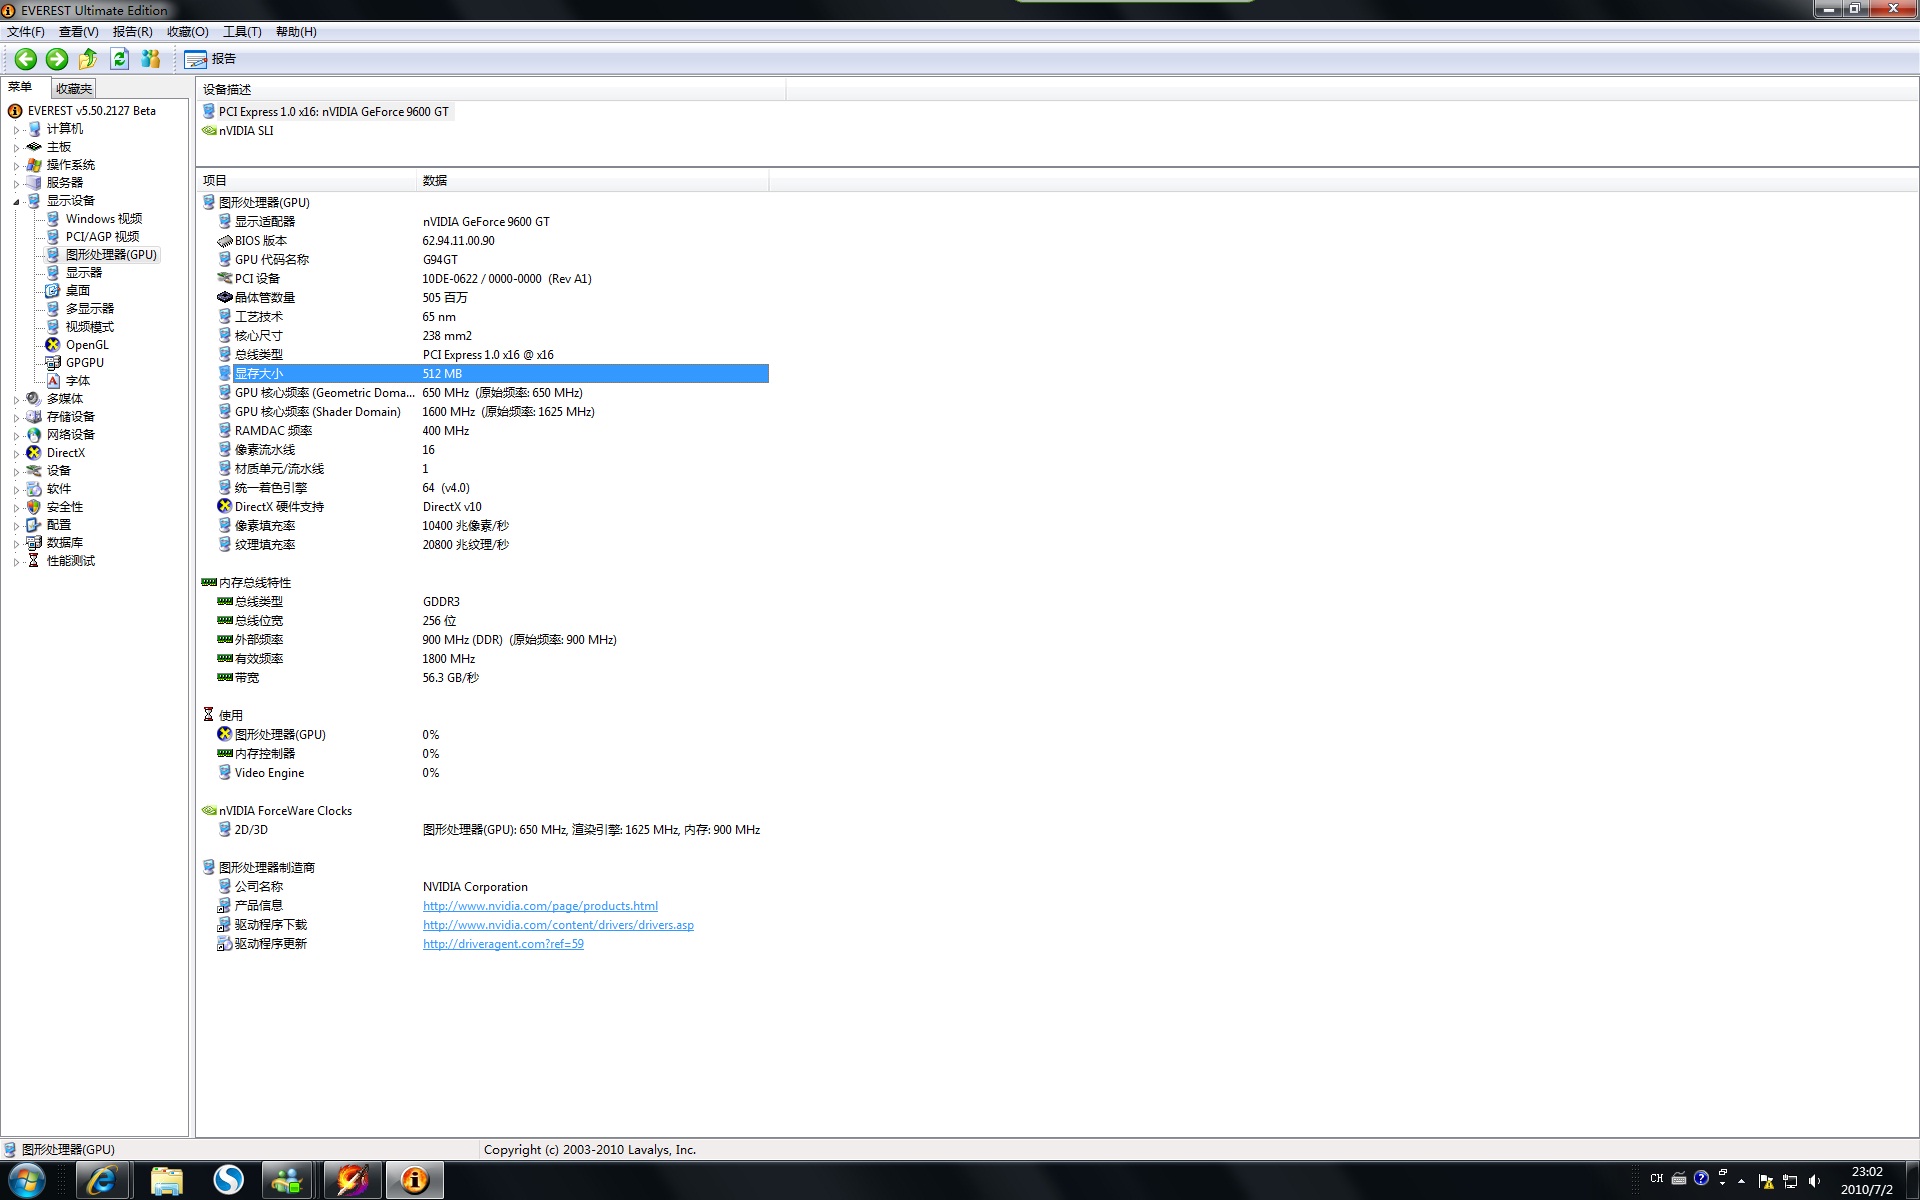Viewport: 1920px width, 1200px height.
Task: Open the nvidia.com products.html link
Action: (x=540, y=906)
